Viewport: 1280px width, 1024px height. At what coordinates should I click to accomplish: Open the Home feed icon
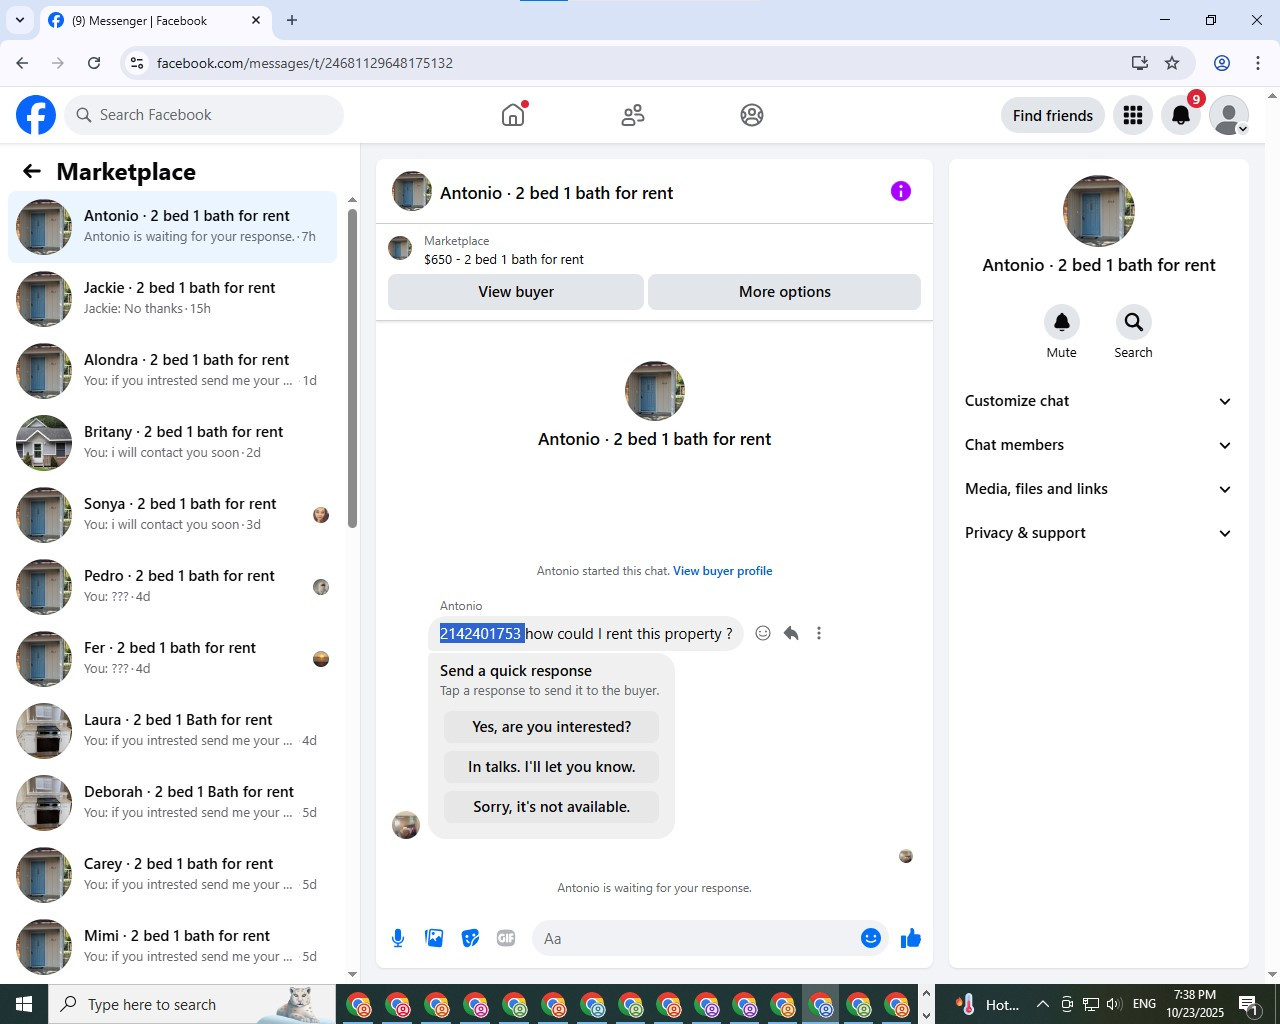tap(513, 115)
